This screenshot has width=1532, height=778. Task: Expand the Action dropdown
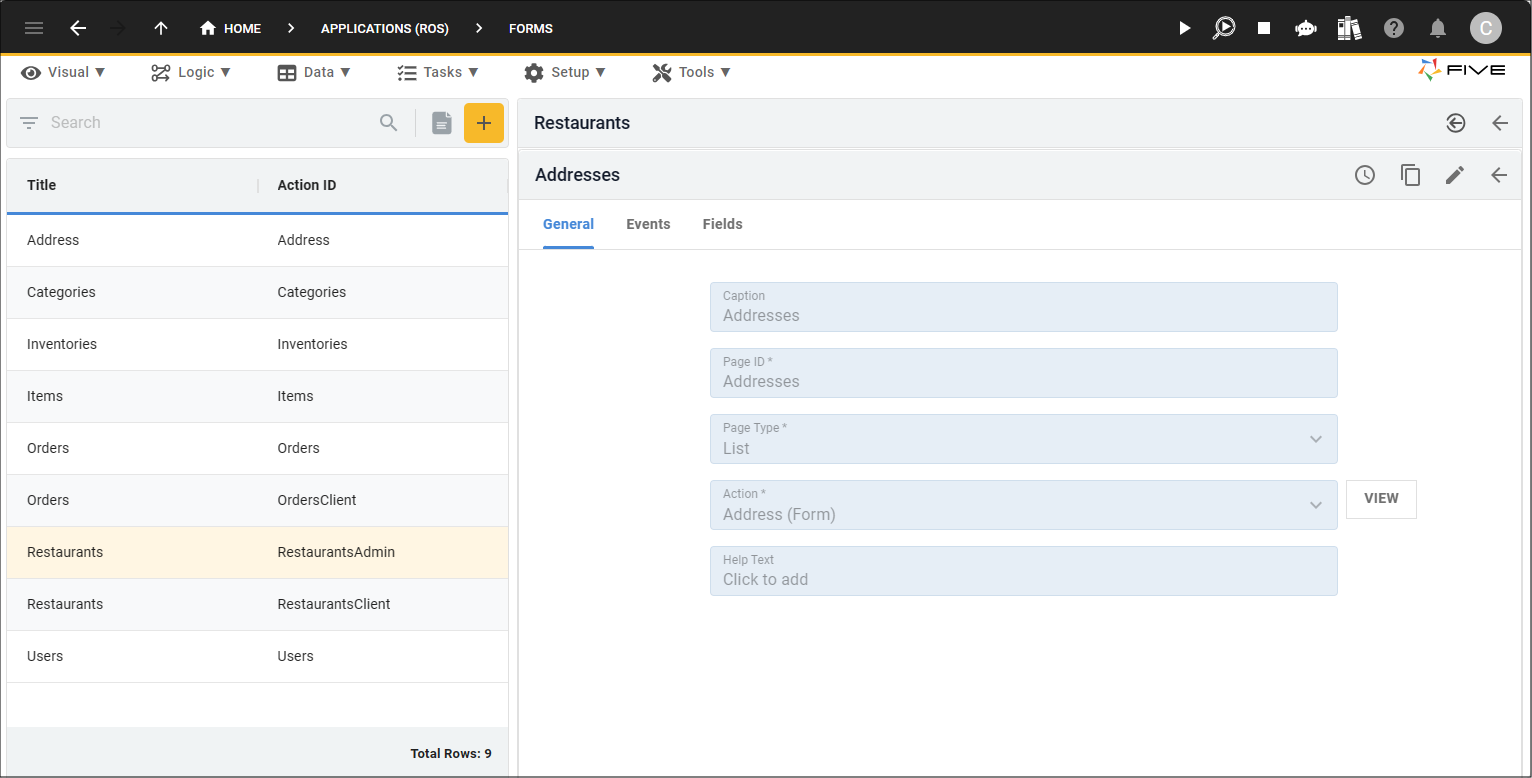point(1023,505)
